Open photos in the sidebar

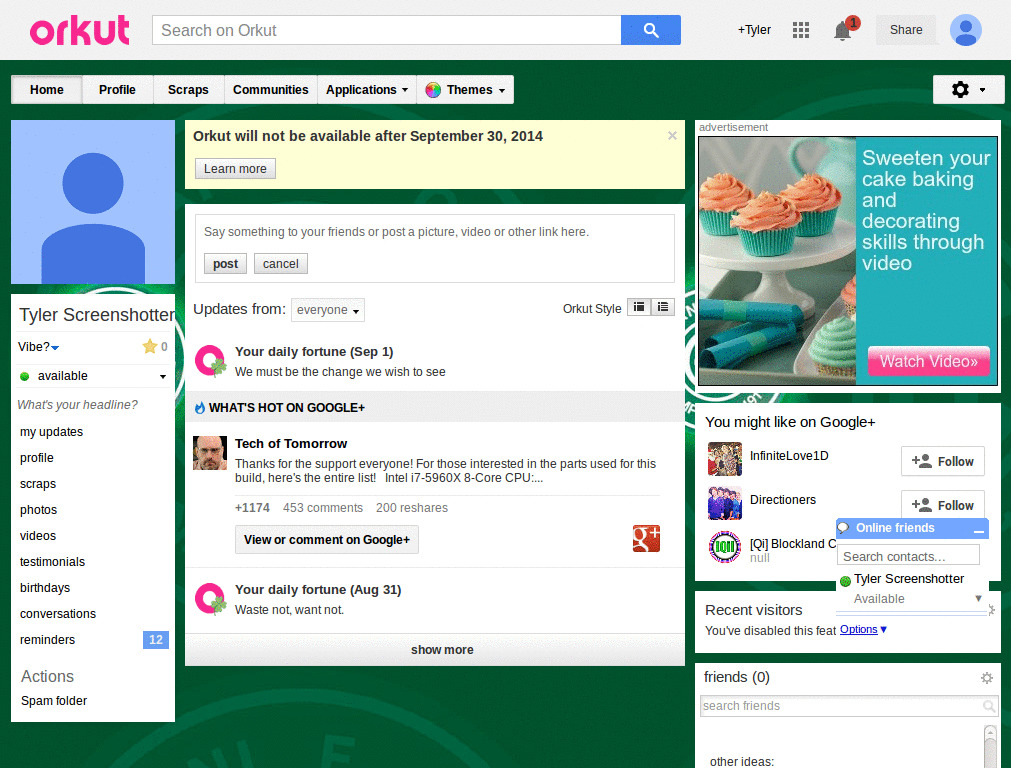[x=39, y=510]
